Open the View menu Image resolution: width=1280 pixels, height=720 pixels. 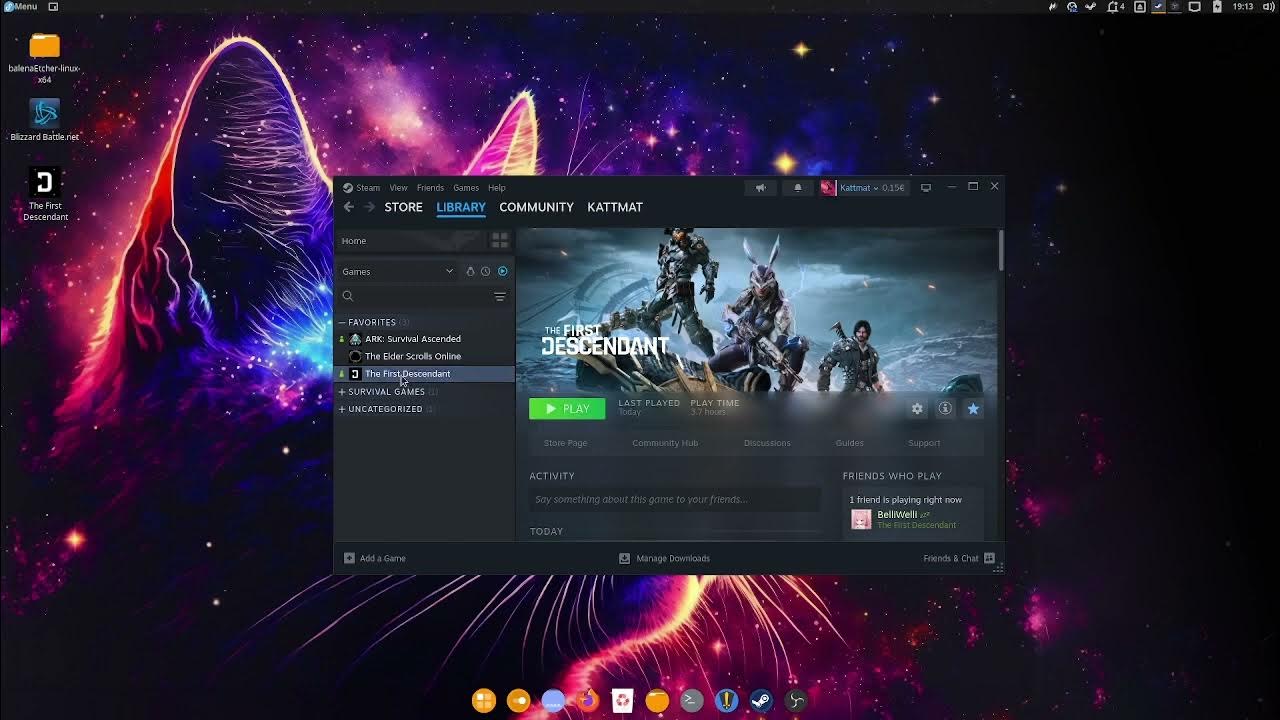398,188
